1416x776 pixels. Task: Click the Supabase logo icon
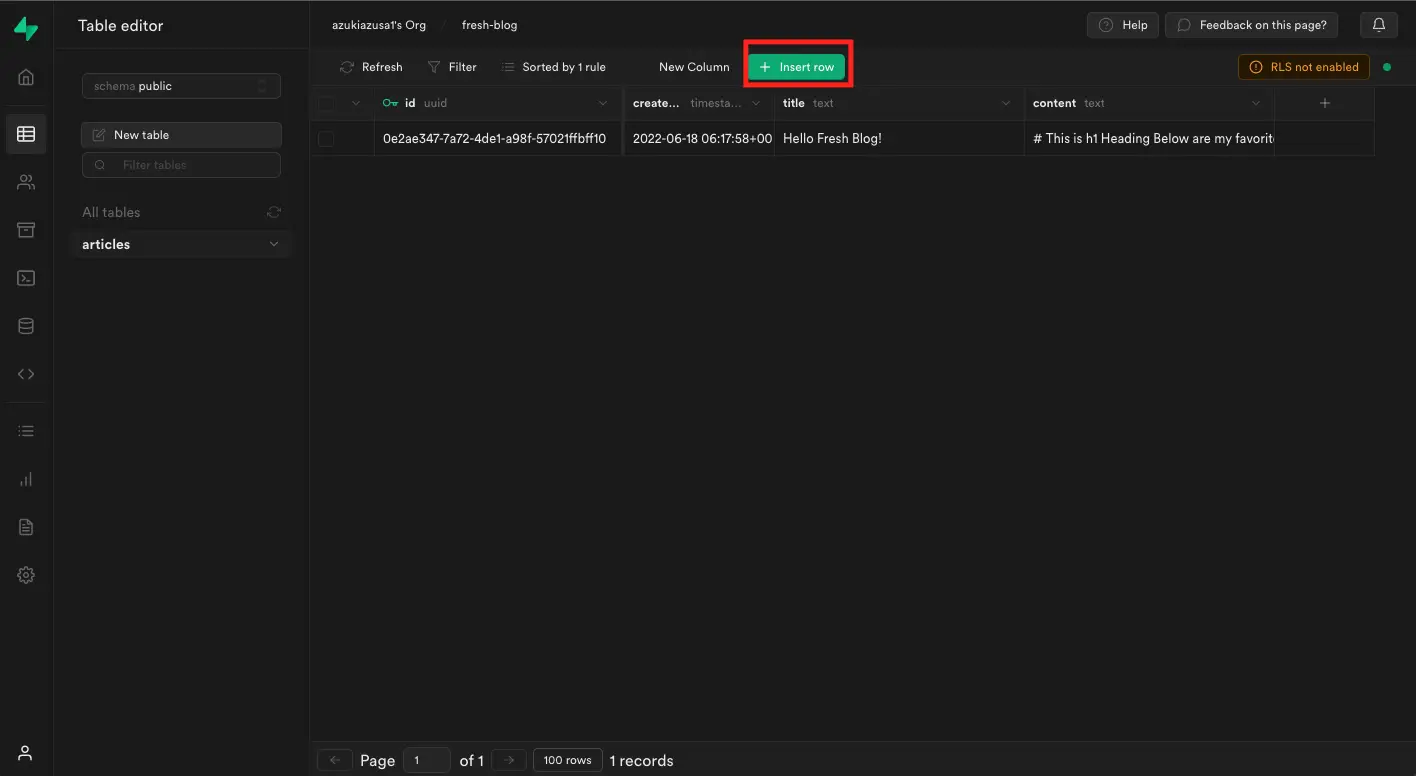[26, 29]
